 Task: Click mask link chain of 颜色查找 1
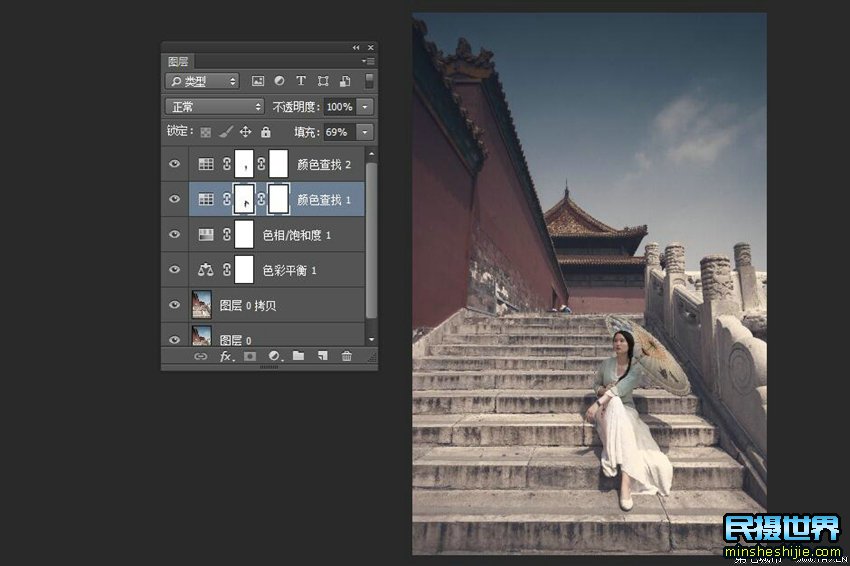(x=261, y=199)
